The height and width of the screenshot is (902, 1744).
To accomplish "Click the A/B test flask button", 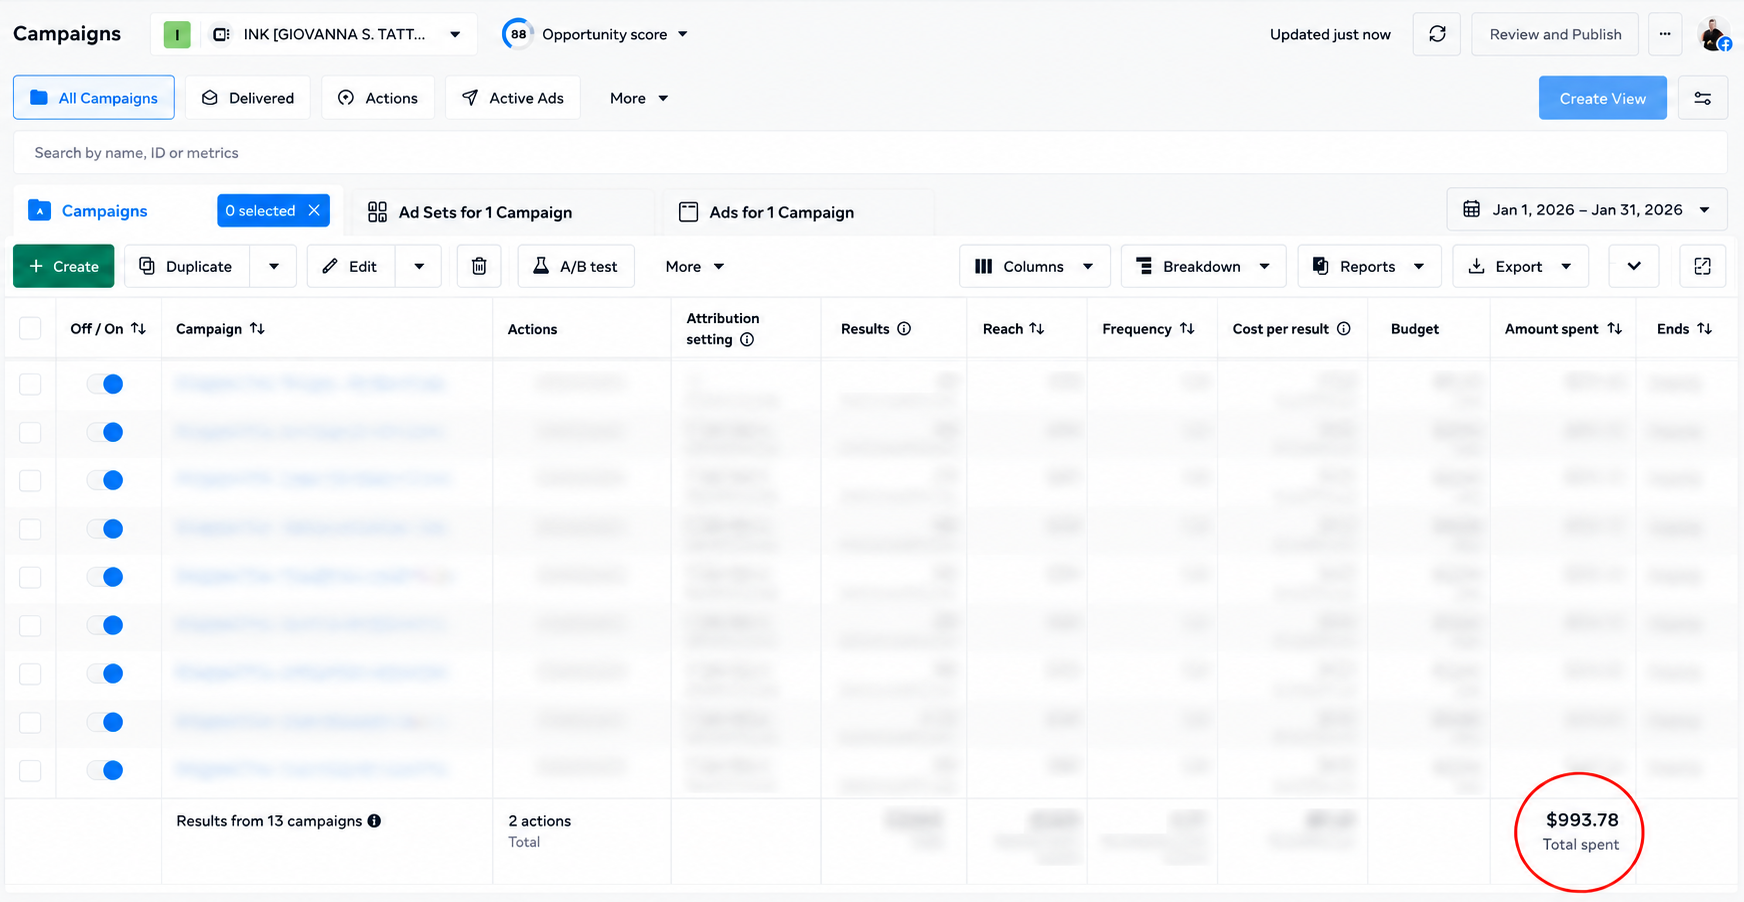I will (x=576, y=266).
